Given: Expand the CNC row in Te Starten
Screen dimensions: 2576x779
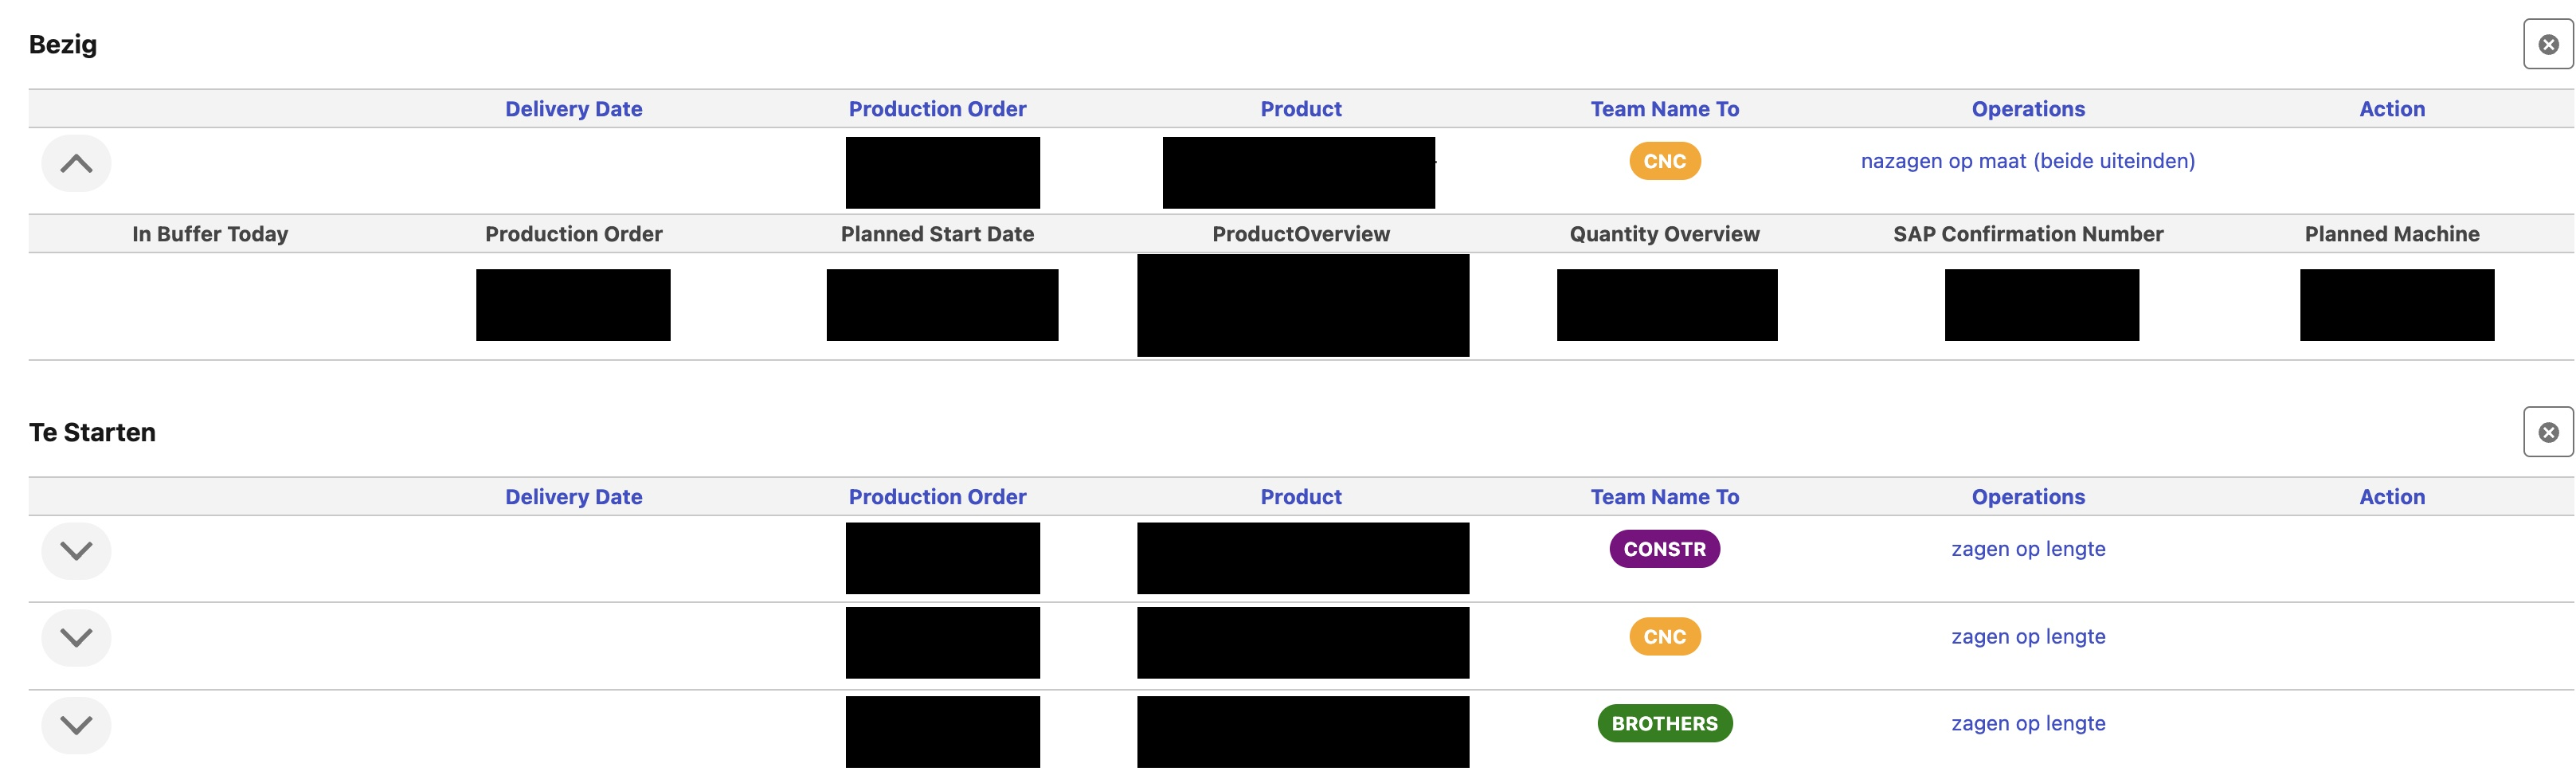Looking at the screenshot, I should click(76, 638).
